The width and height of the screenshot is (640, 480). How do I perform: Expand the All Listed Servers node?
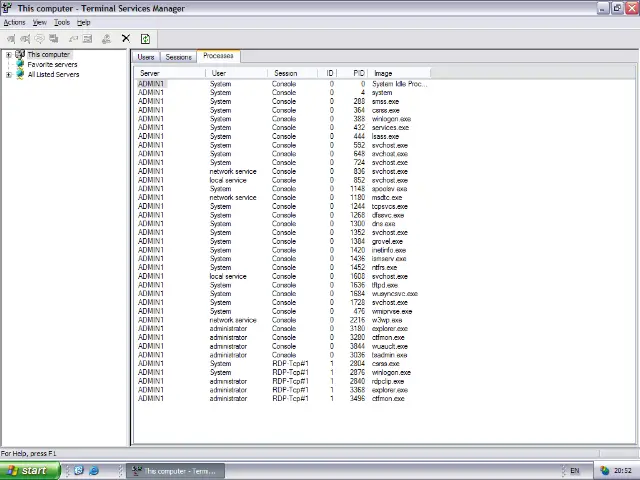point(9,75)
